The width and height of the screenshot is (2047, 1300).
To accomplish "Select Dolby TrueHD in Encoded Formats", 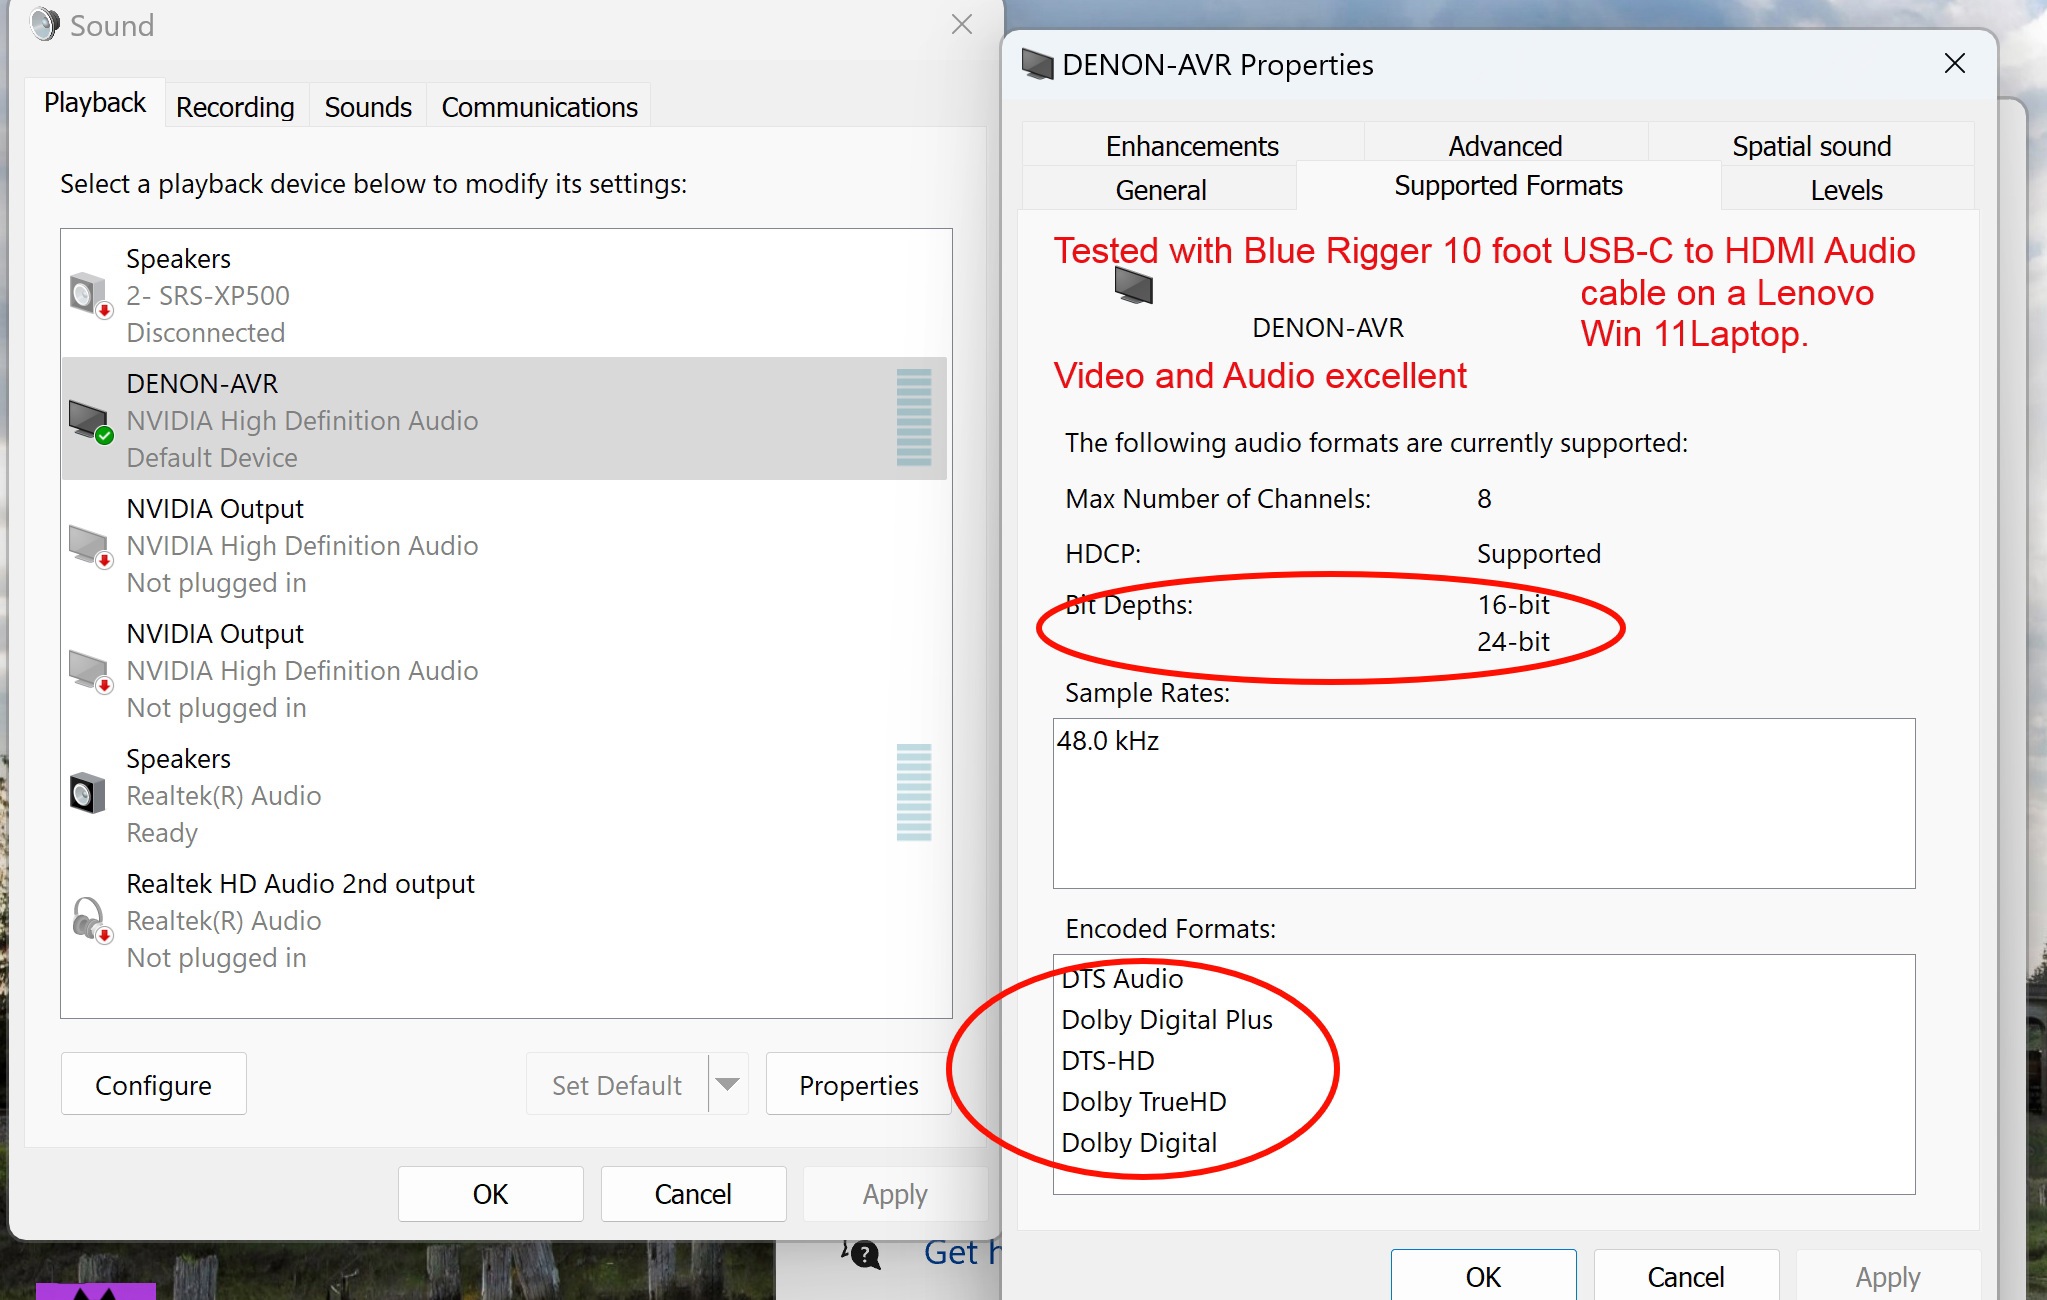I will click(1144, 1102).
